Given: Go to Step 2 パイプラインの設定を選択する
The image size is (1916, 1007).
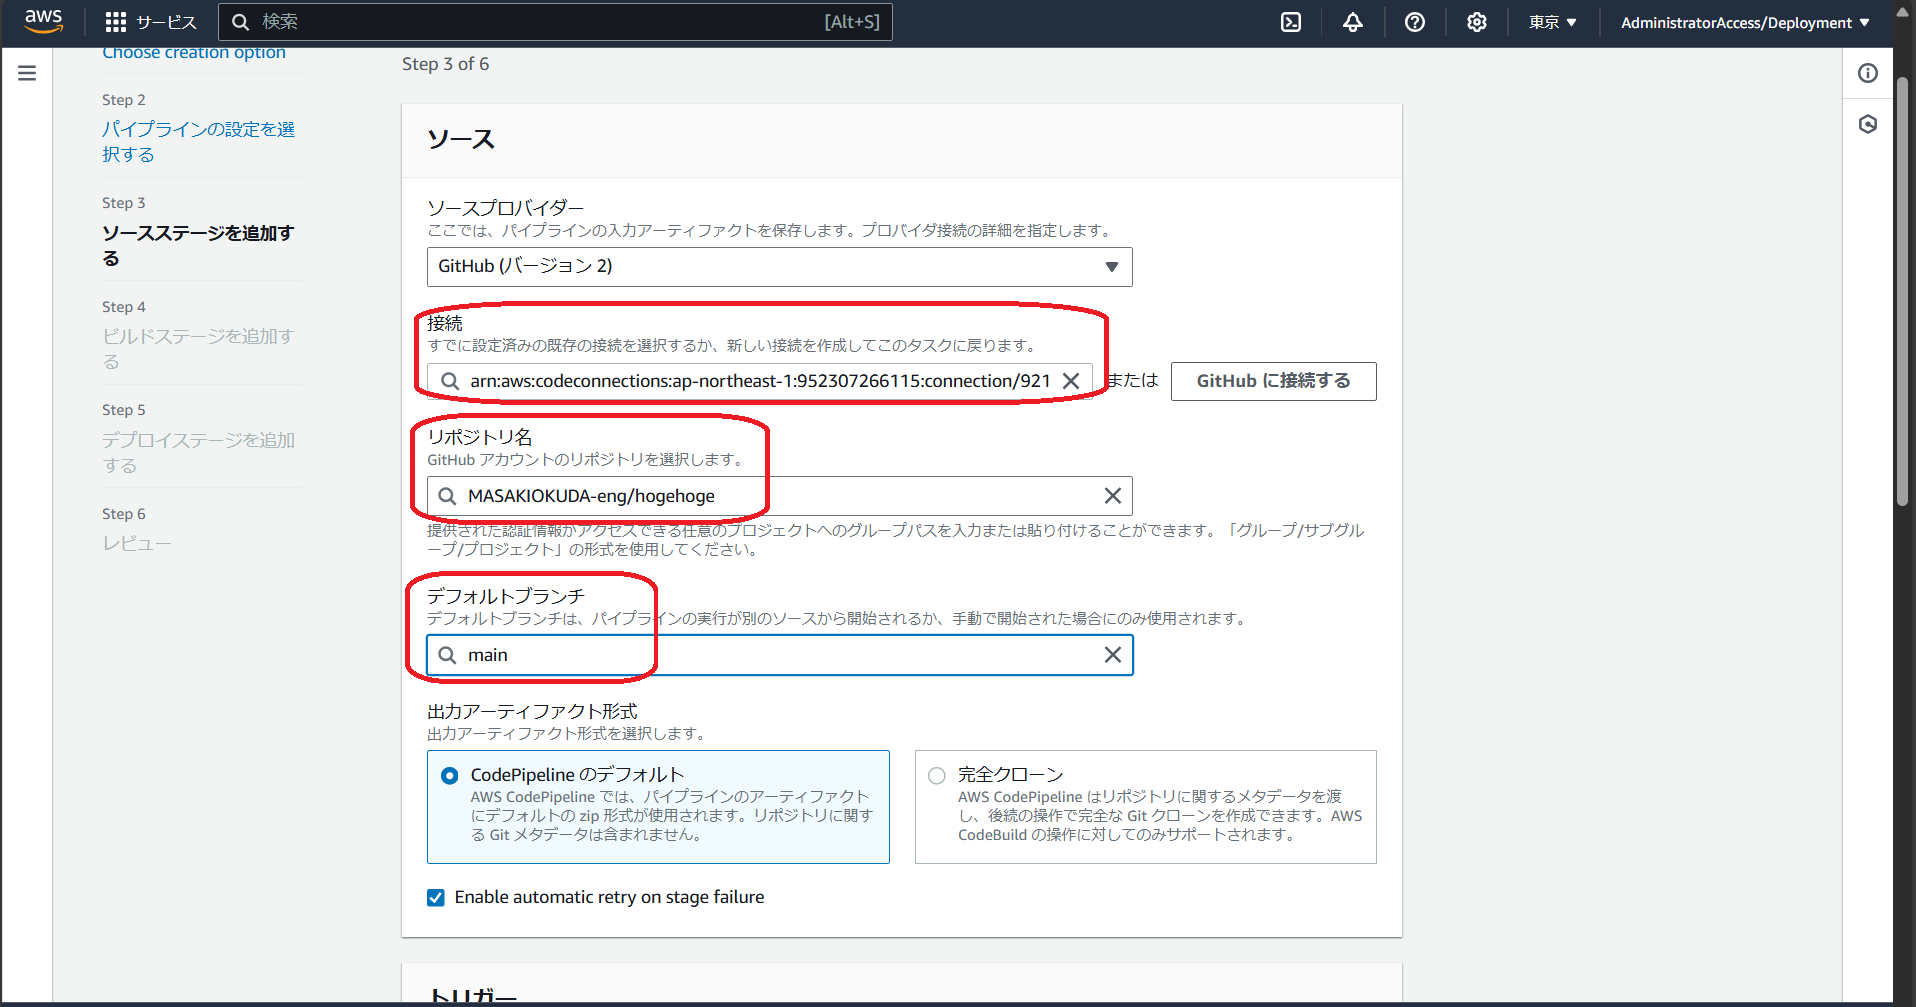Looking at the screenshot, I should coord(197,141).
